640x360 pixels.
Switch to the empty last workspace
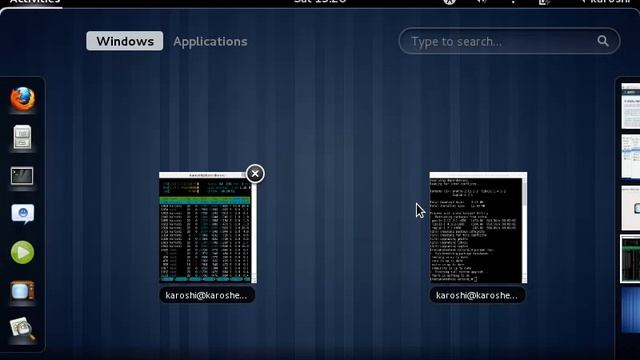631,310
